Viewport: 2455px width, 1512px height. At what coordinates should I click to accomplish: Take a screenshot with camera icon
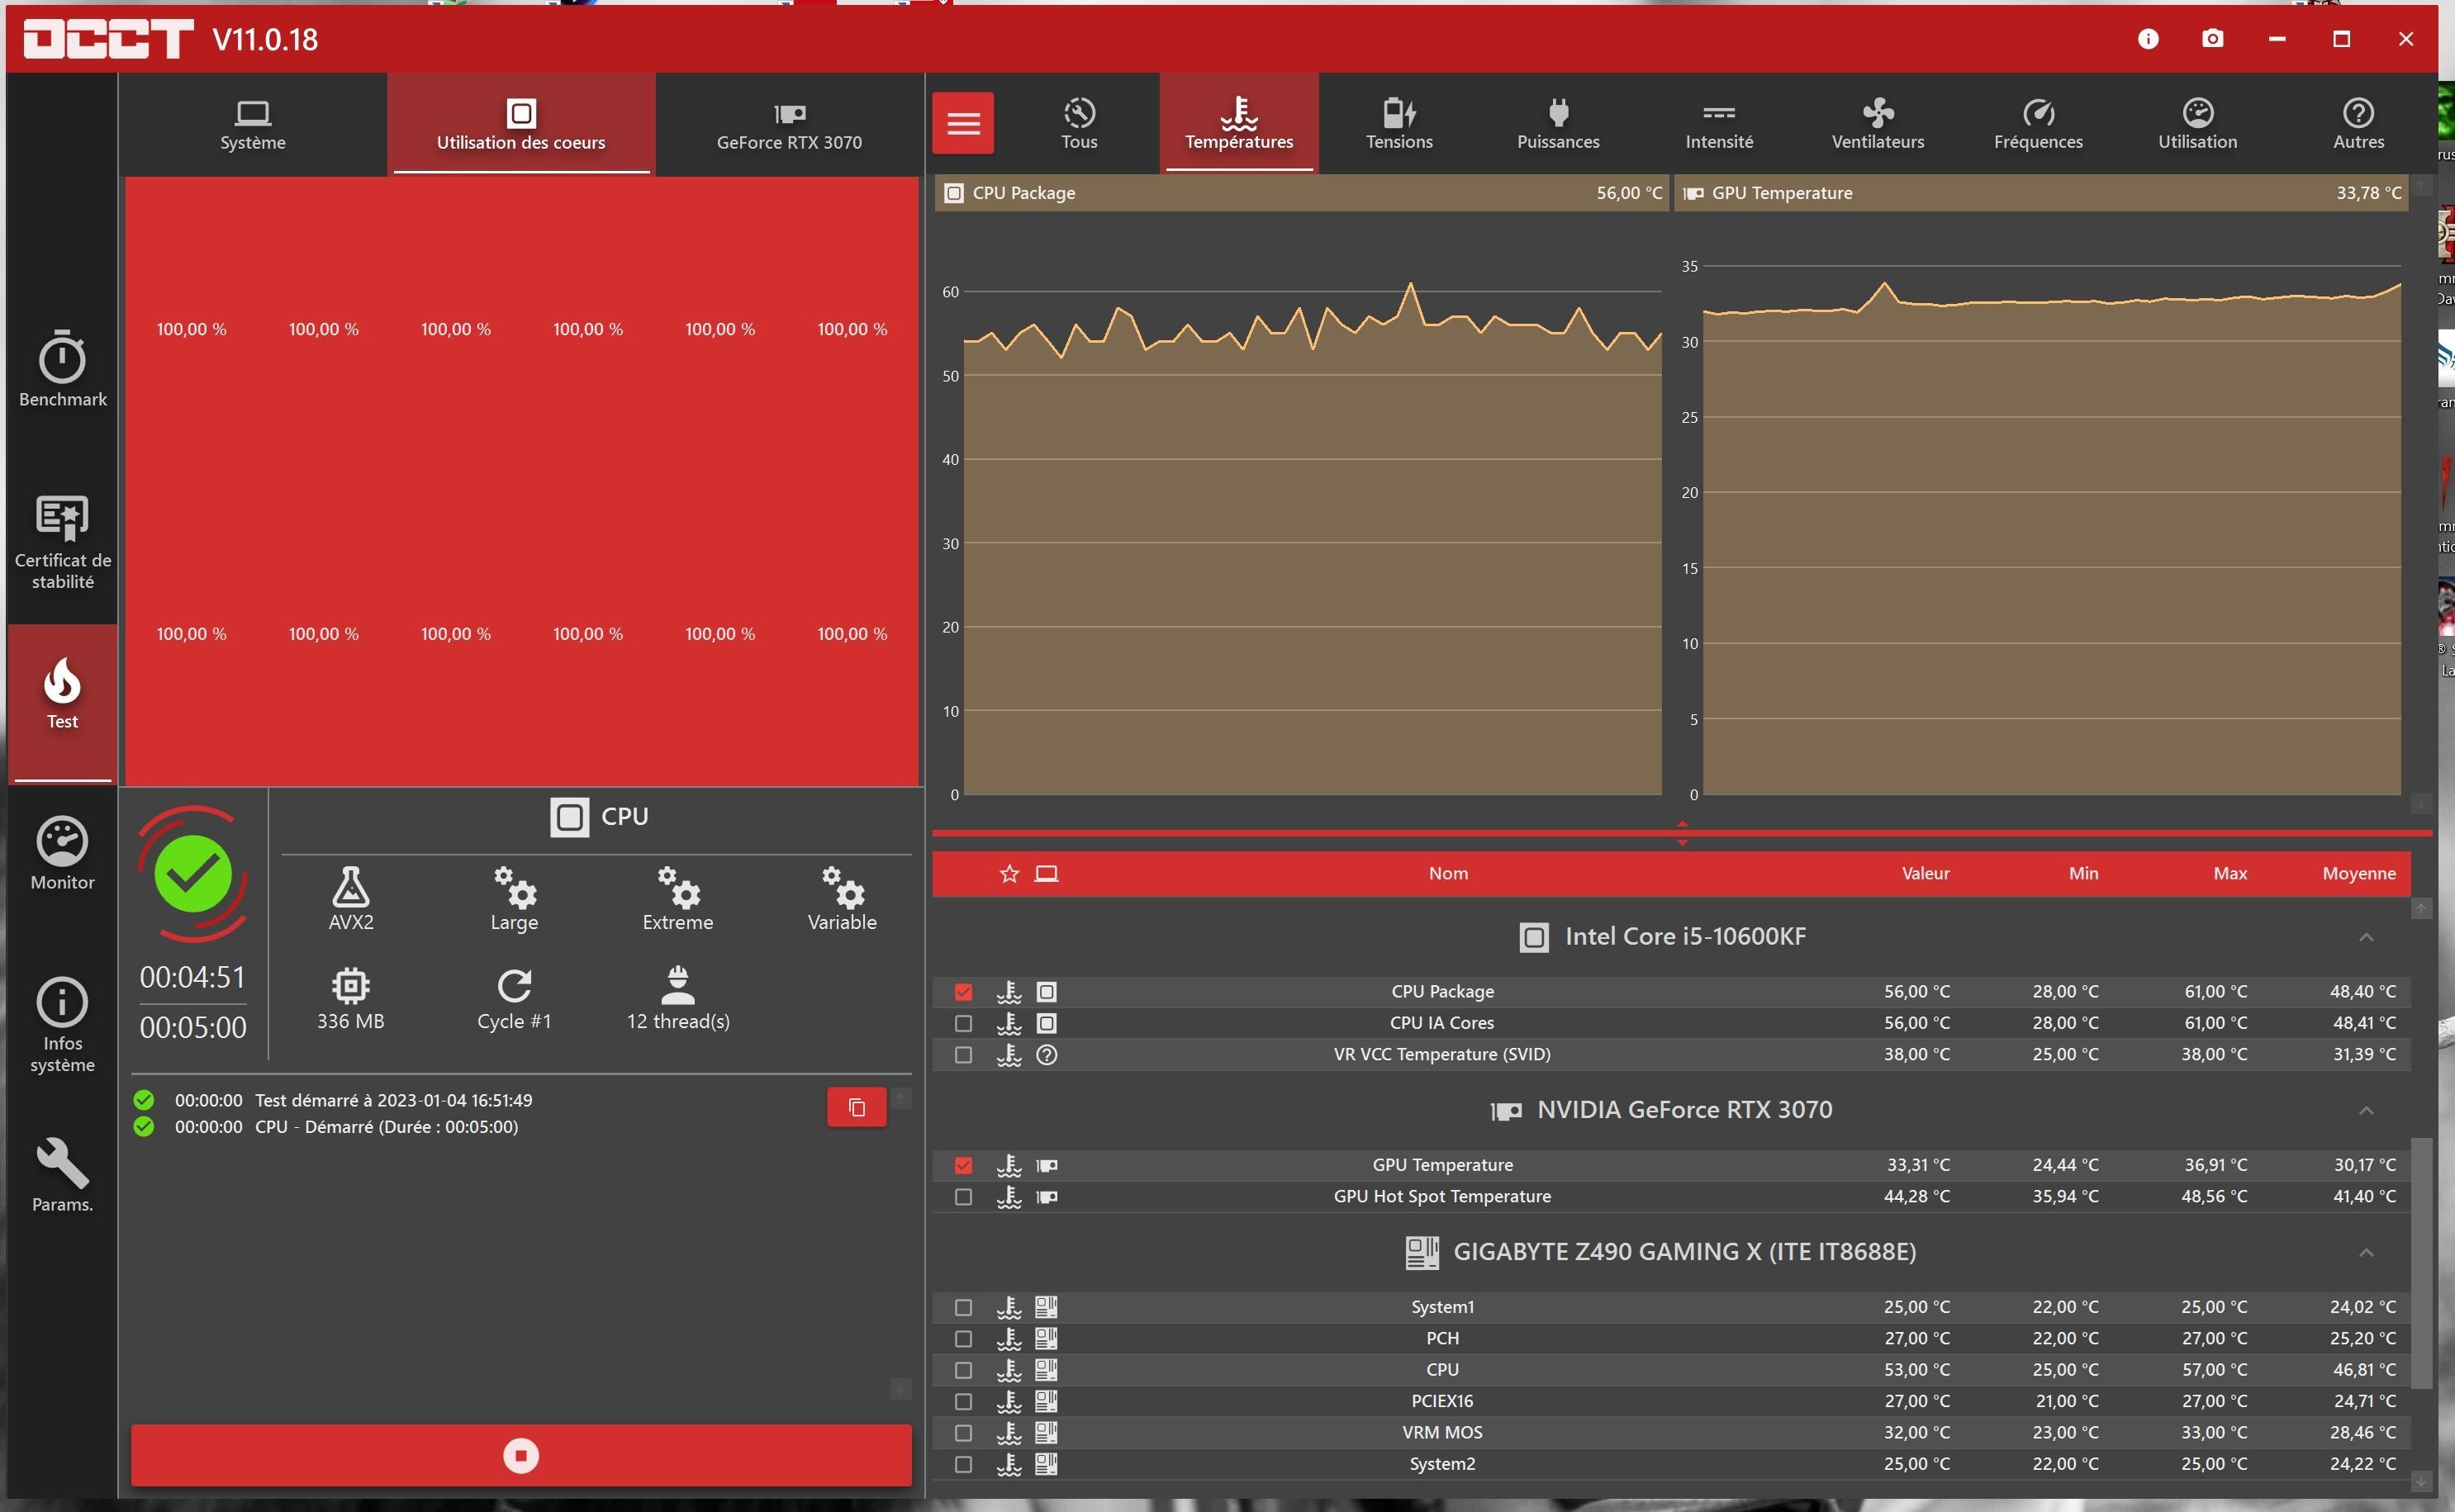[x=2213, y=39]
